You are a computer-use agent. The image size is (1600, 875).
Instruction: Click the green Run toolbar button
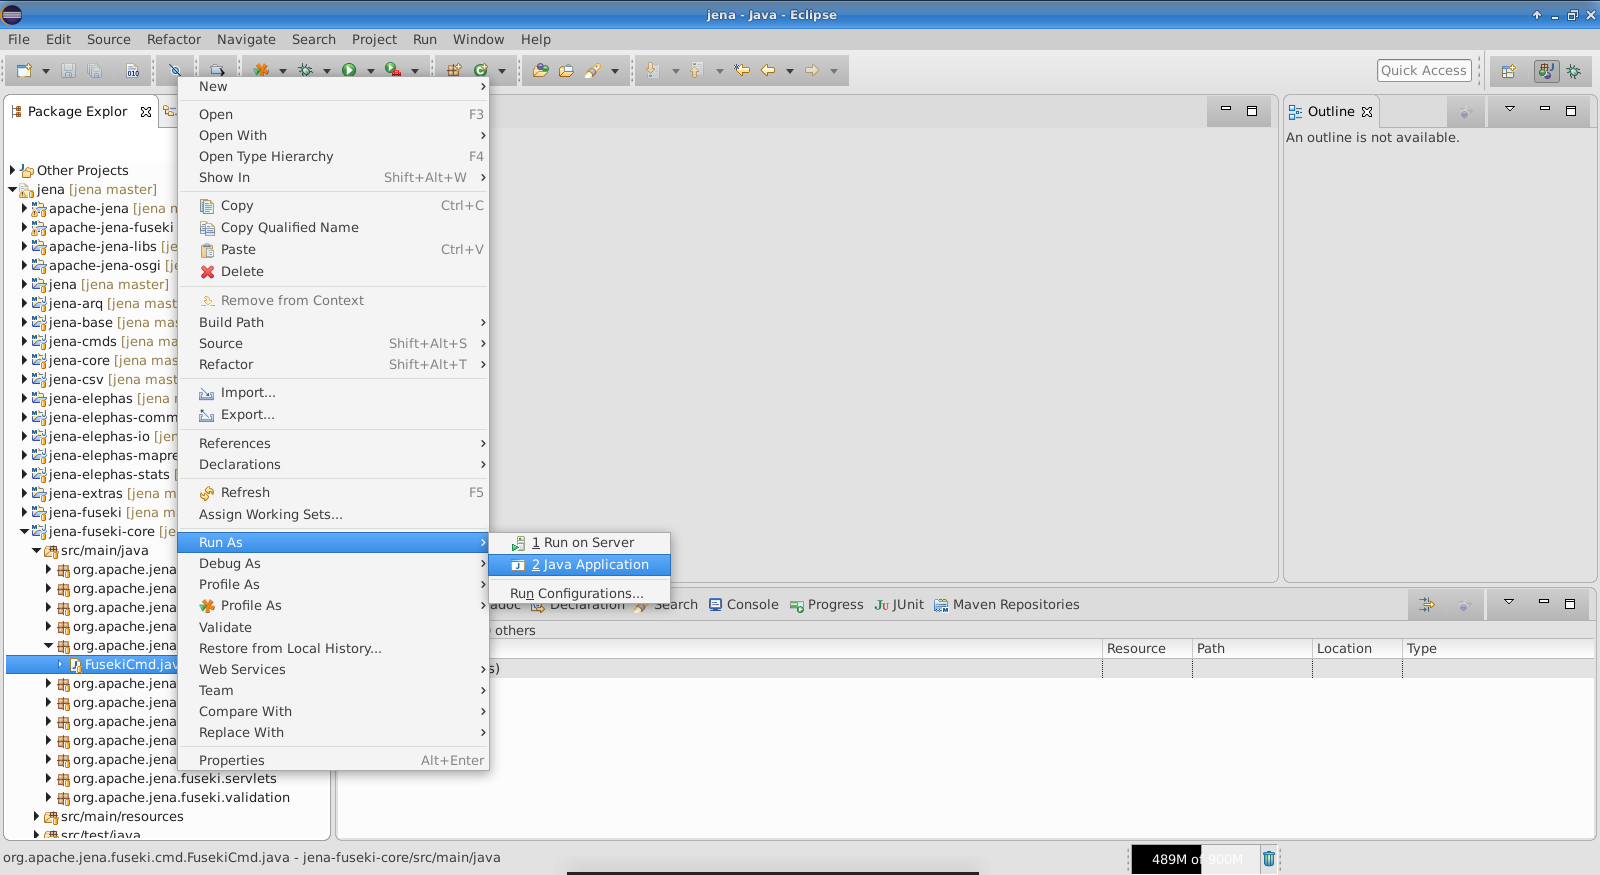(349, 70)
